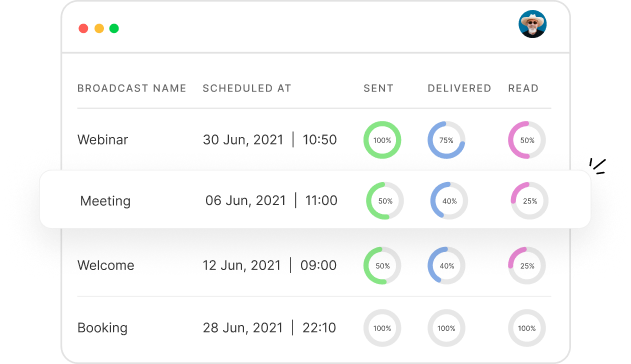The width and height of the screenshot is (631, 364).
Task: Sort by Scheduled At column header
Action: tap(247, 88)
